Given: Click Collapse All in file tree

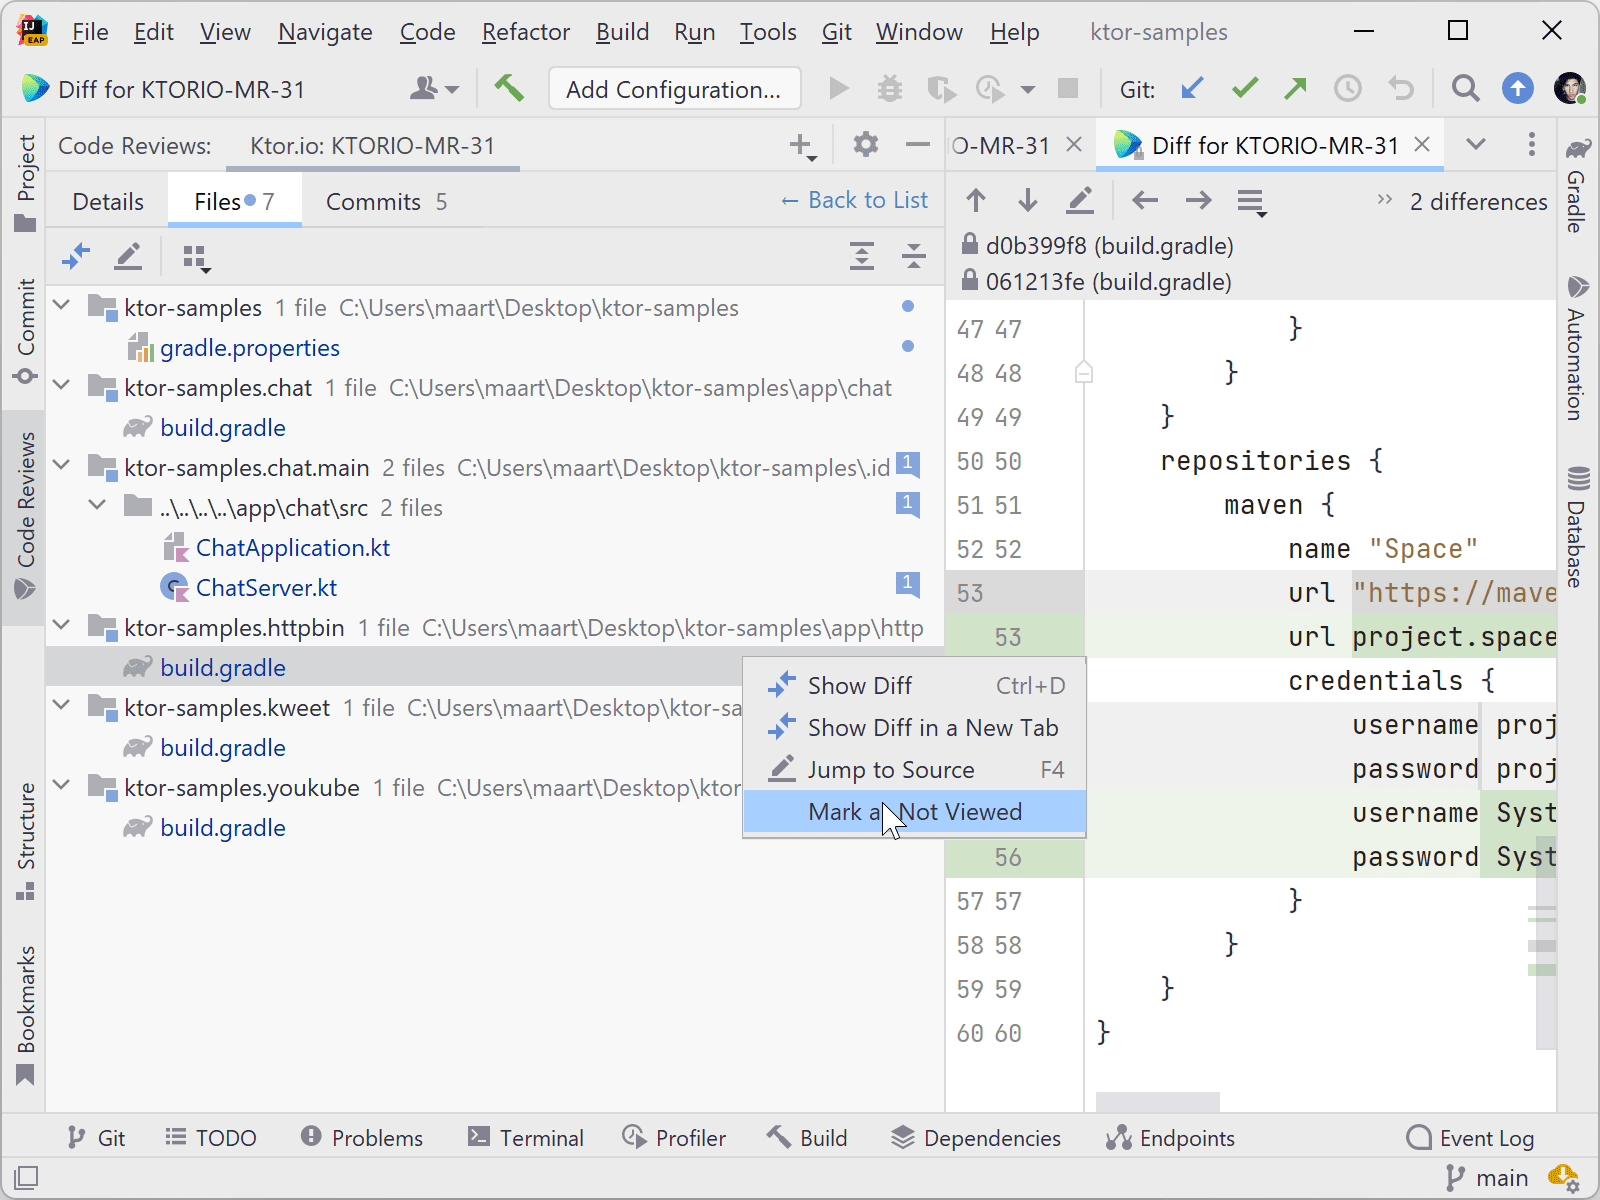Looking at the screenshot, I should 914,257.
